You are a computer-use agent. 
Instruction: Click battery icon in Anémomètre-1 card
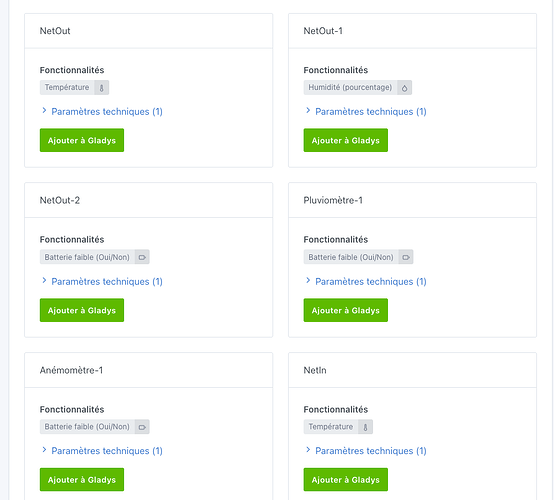tap(142, 427)
